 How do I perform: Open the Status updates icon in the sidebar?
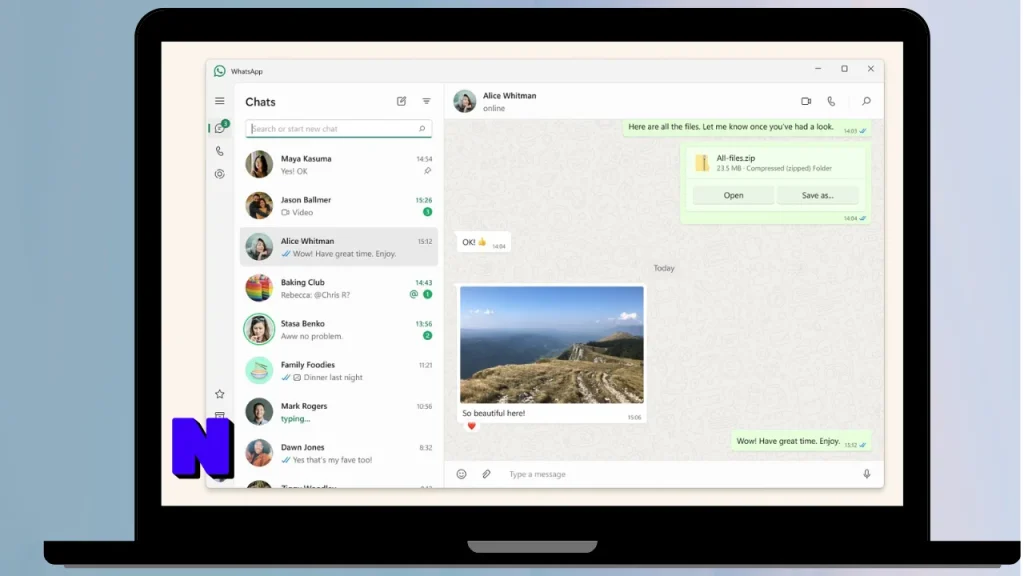click(219, 174)
